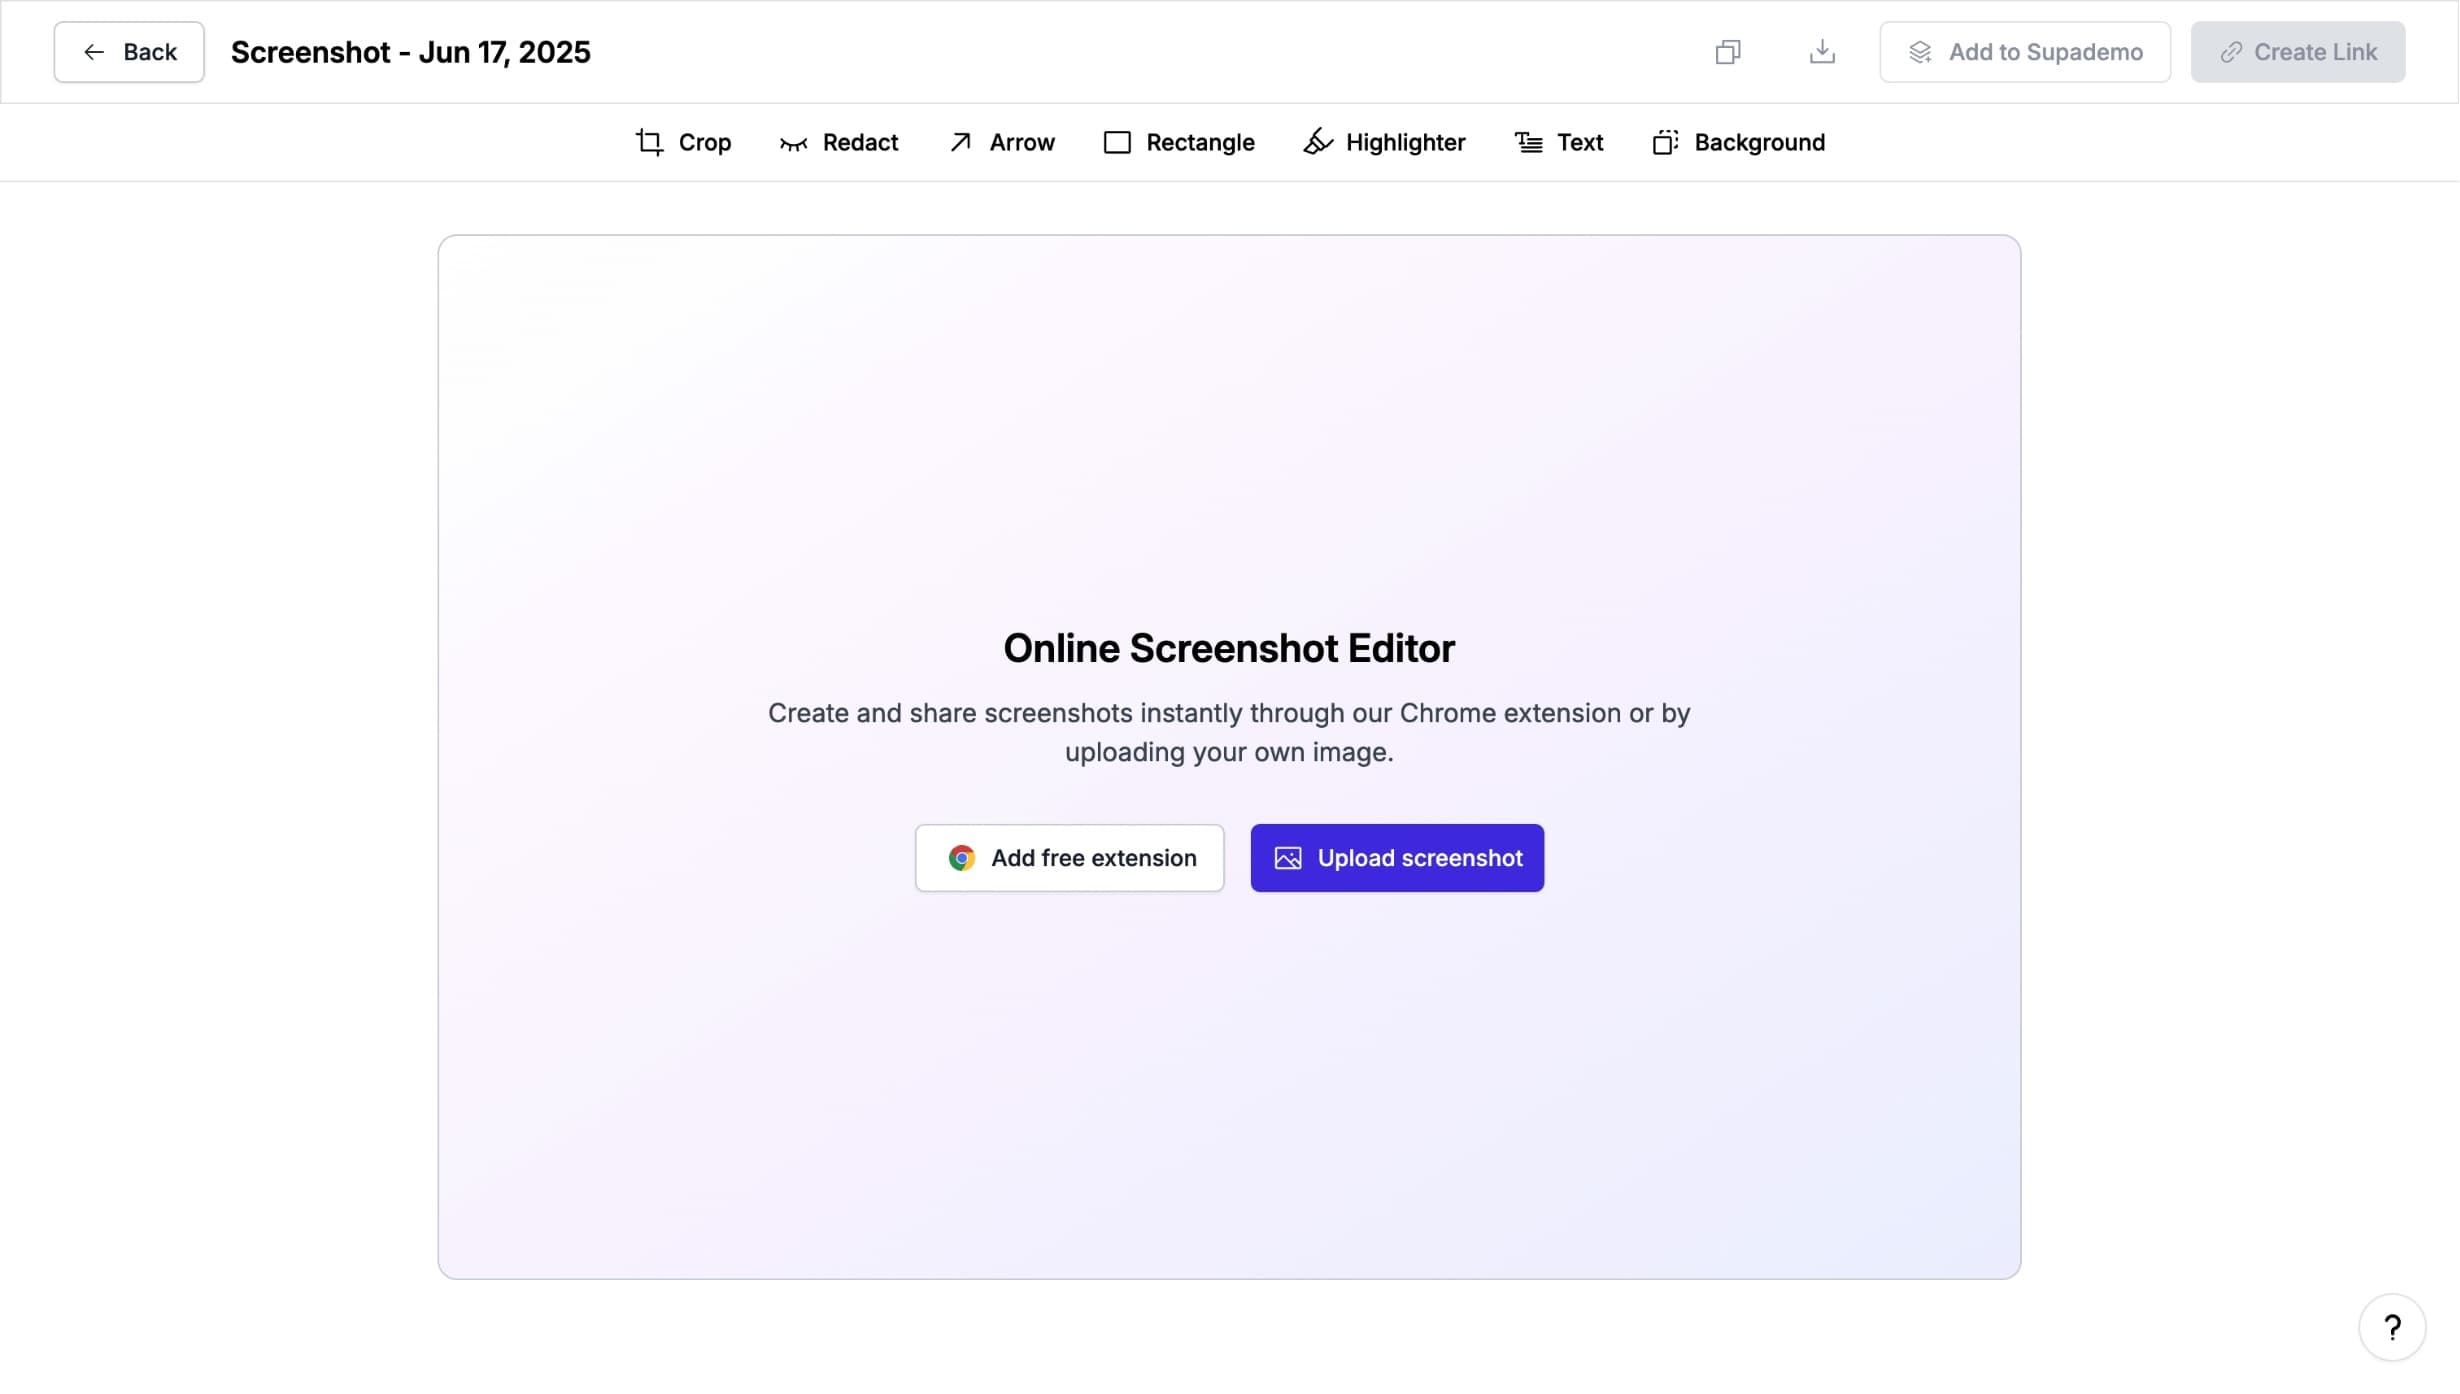Download the screenshot using the download icon
Viewport: 2460px width, 1394px height.
click(x=1822, y=51)
